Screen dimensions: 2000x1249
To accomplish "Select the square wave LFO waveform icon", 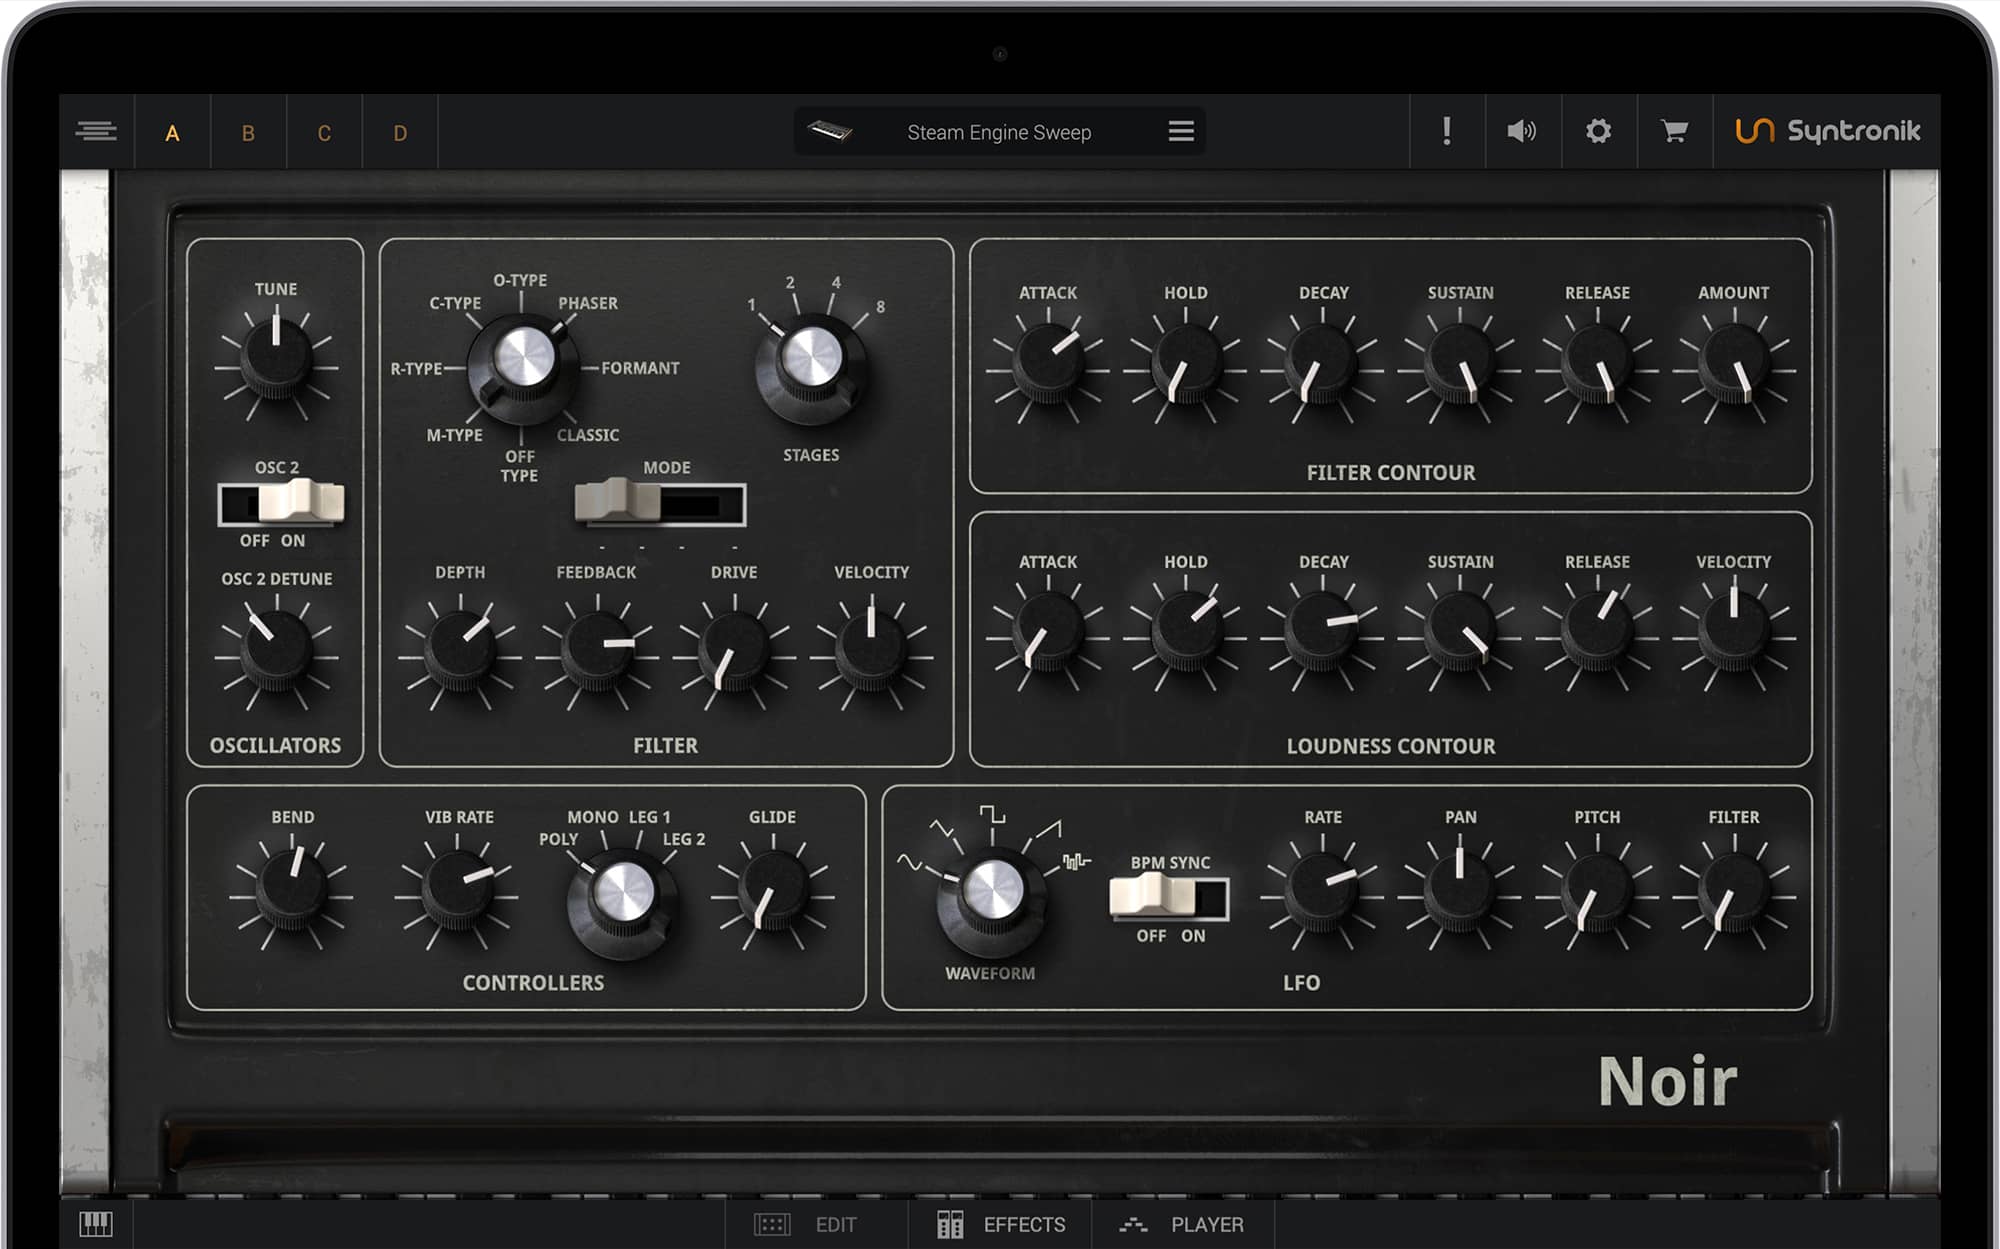I will point(992,814).
